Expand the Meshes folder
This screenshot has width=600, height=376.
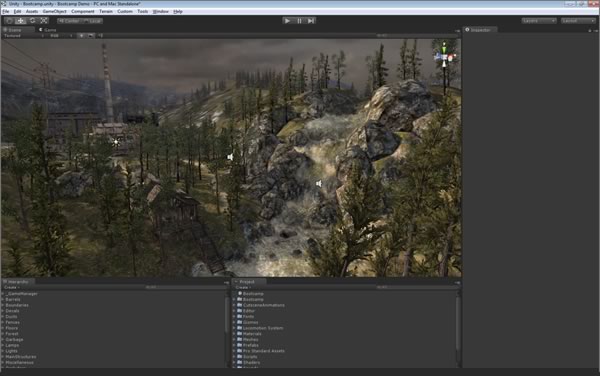pyautogui.click(x=234, y=340)
